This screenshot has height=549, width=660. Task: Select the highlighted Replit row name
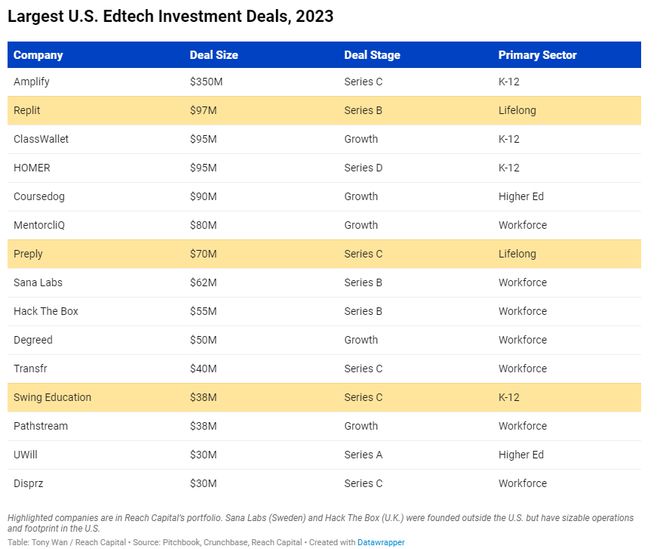[27, 110]
